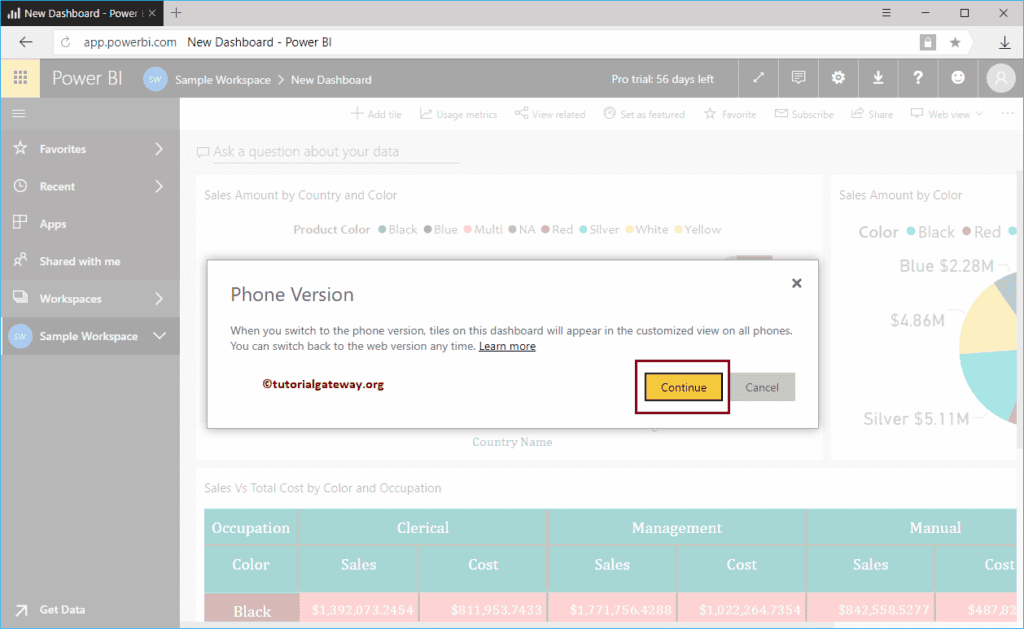This screenshot has height=629, width=1024.
Task: Select Sample Workspace in navigation pane
Action: [x=90, y=336]
